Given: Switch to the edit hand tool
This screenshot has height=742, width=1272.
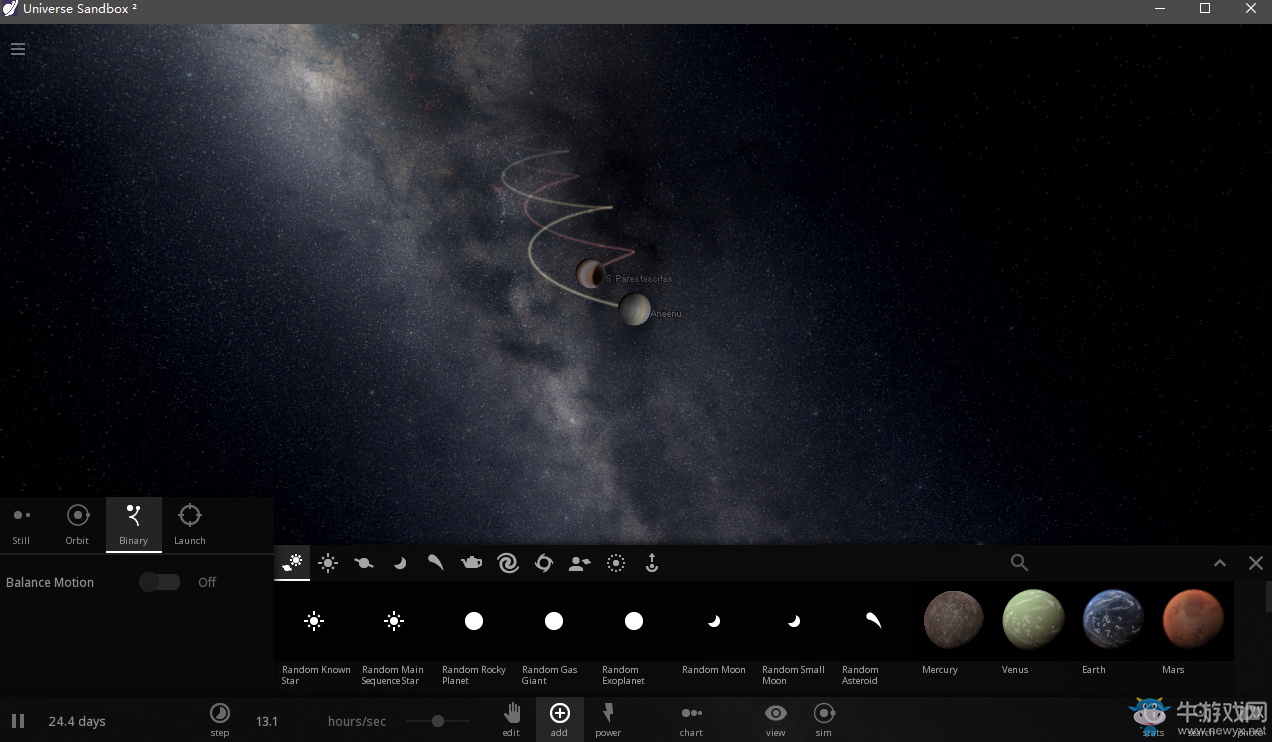Looking at the screenshot, I should click(x=511, y=719).
